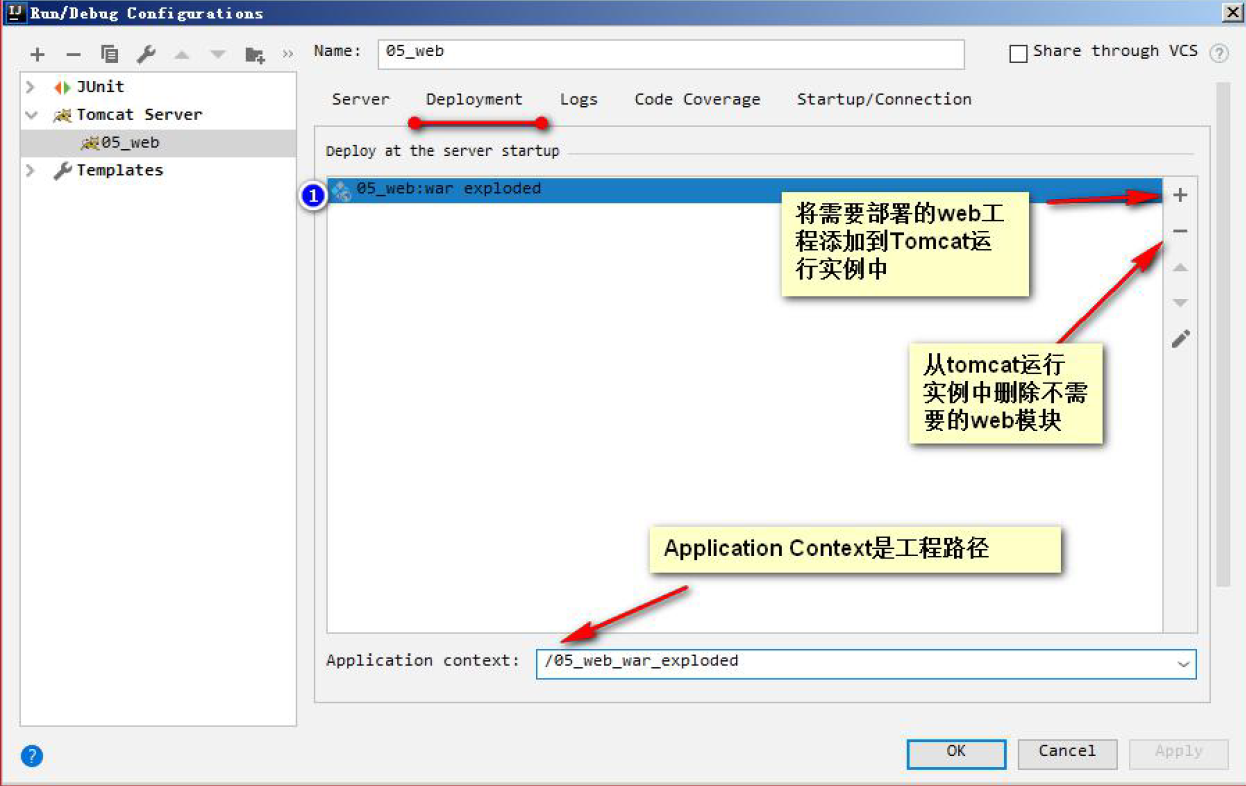
Task: Click the pencil edit artifact icon
Action: coord(1180,339)
